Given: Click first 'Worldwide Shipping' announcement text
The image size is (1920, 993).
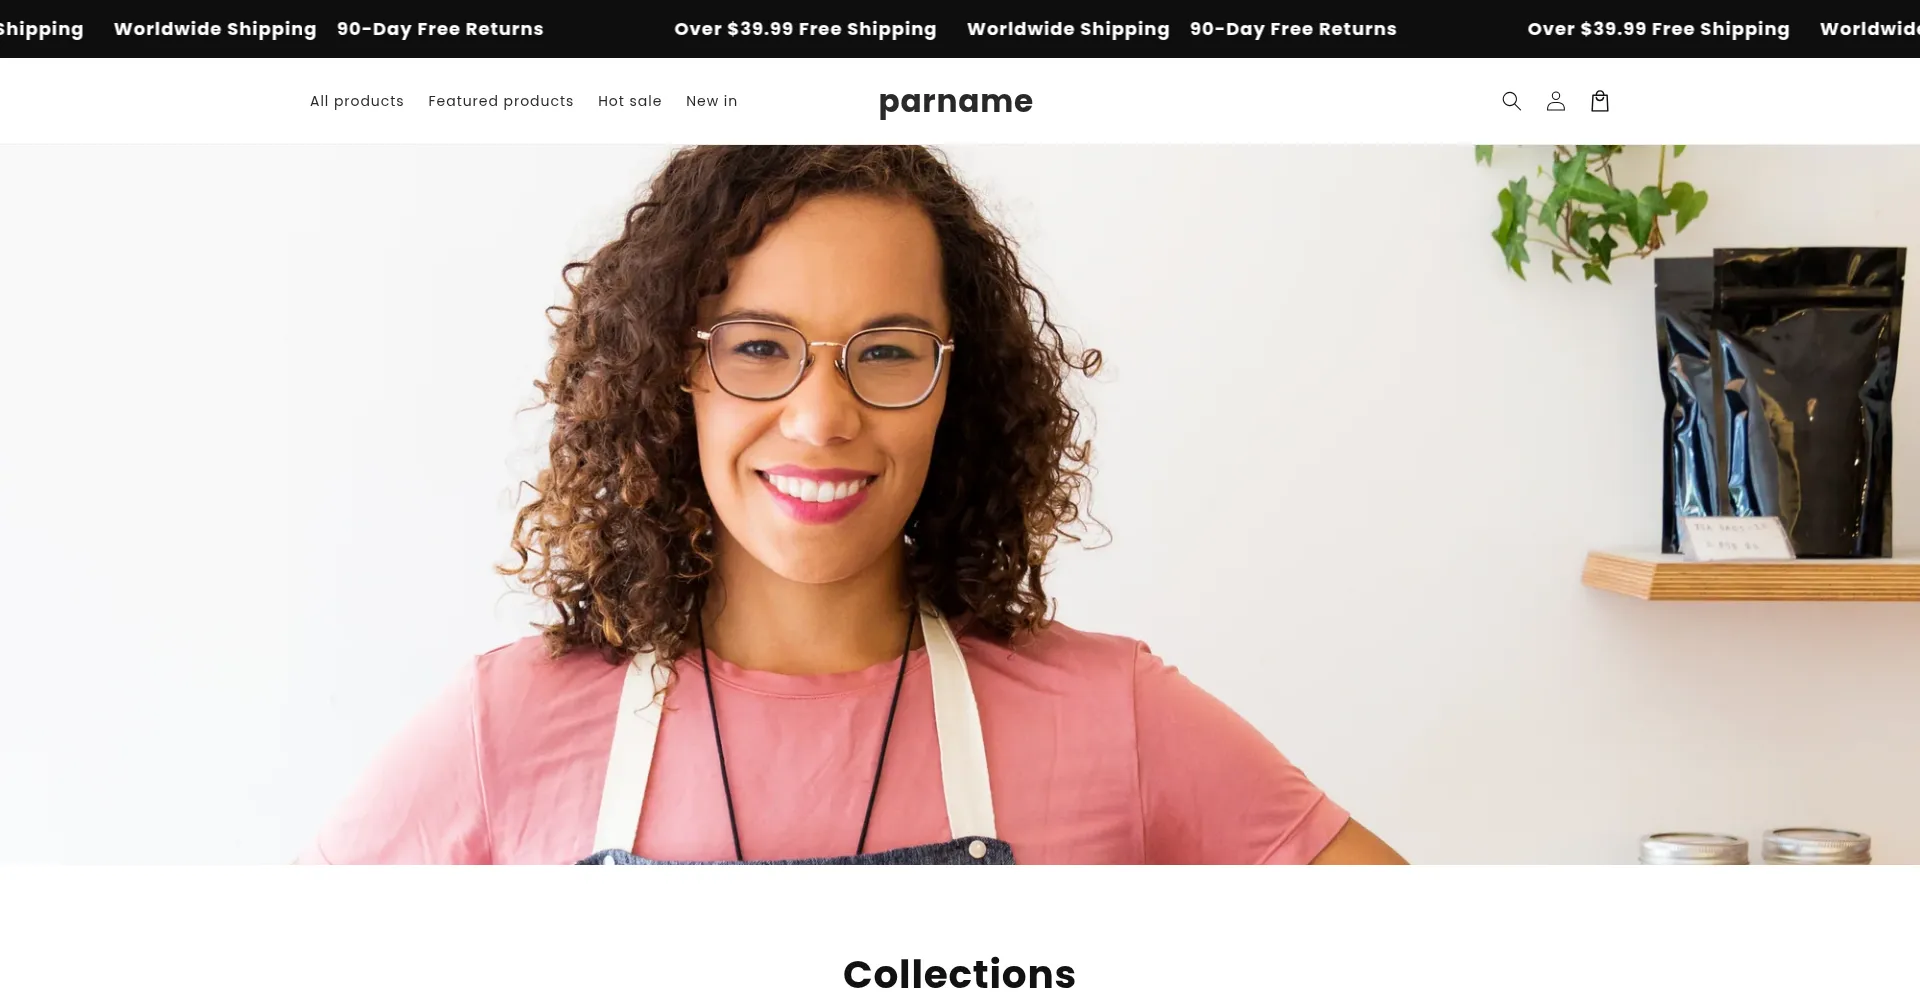Looking at the screenshot, I should [215, 29].
